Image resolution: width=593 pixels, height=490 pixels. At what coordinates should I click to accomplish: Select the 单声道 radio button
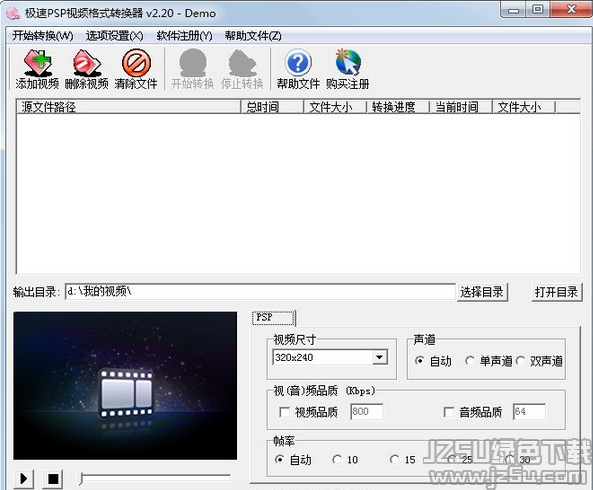point(470,361)
